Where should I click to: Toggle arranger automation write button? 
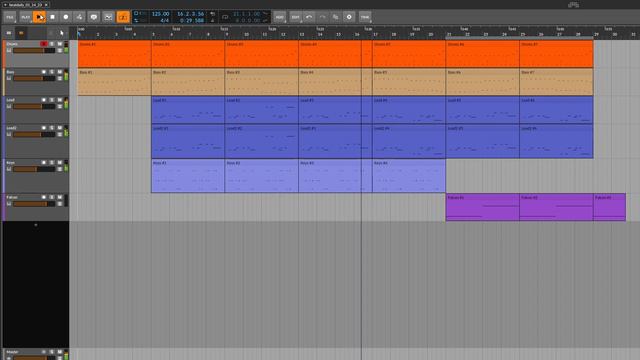[80, 17]
